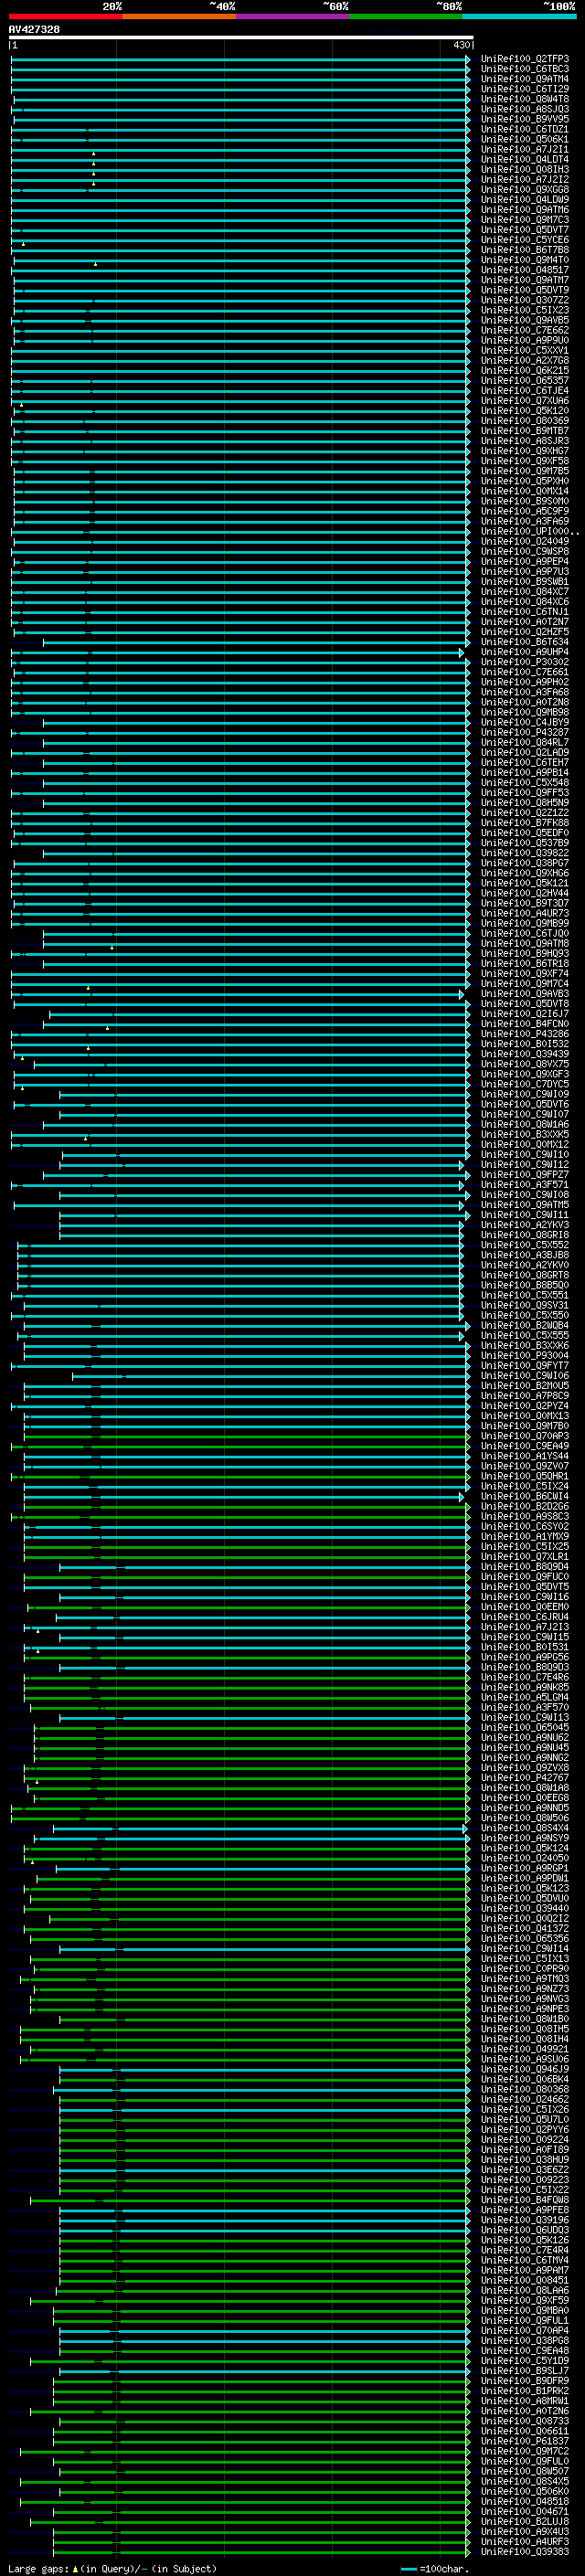585x2576 pixels.
Task: Select the UniRef100_B9VV95 label
Action: 525,119
